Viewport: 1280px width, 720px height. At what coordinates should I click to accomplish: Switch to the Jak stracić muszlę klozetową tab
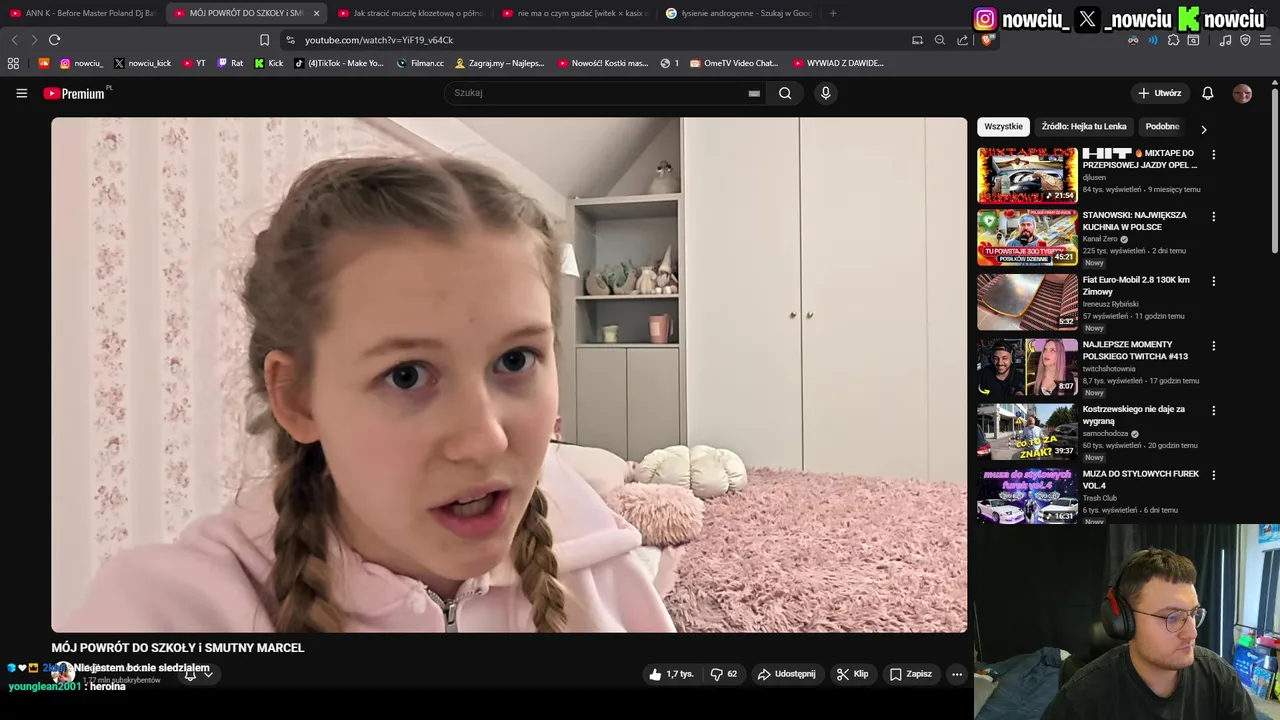click(x=410, y=13)
